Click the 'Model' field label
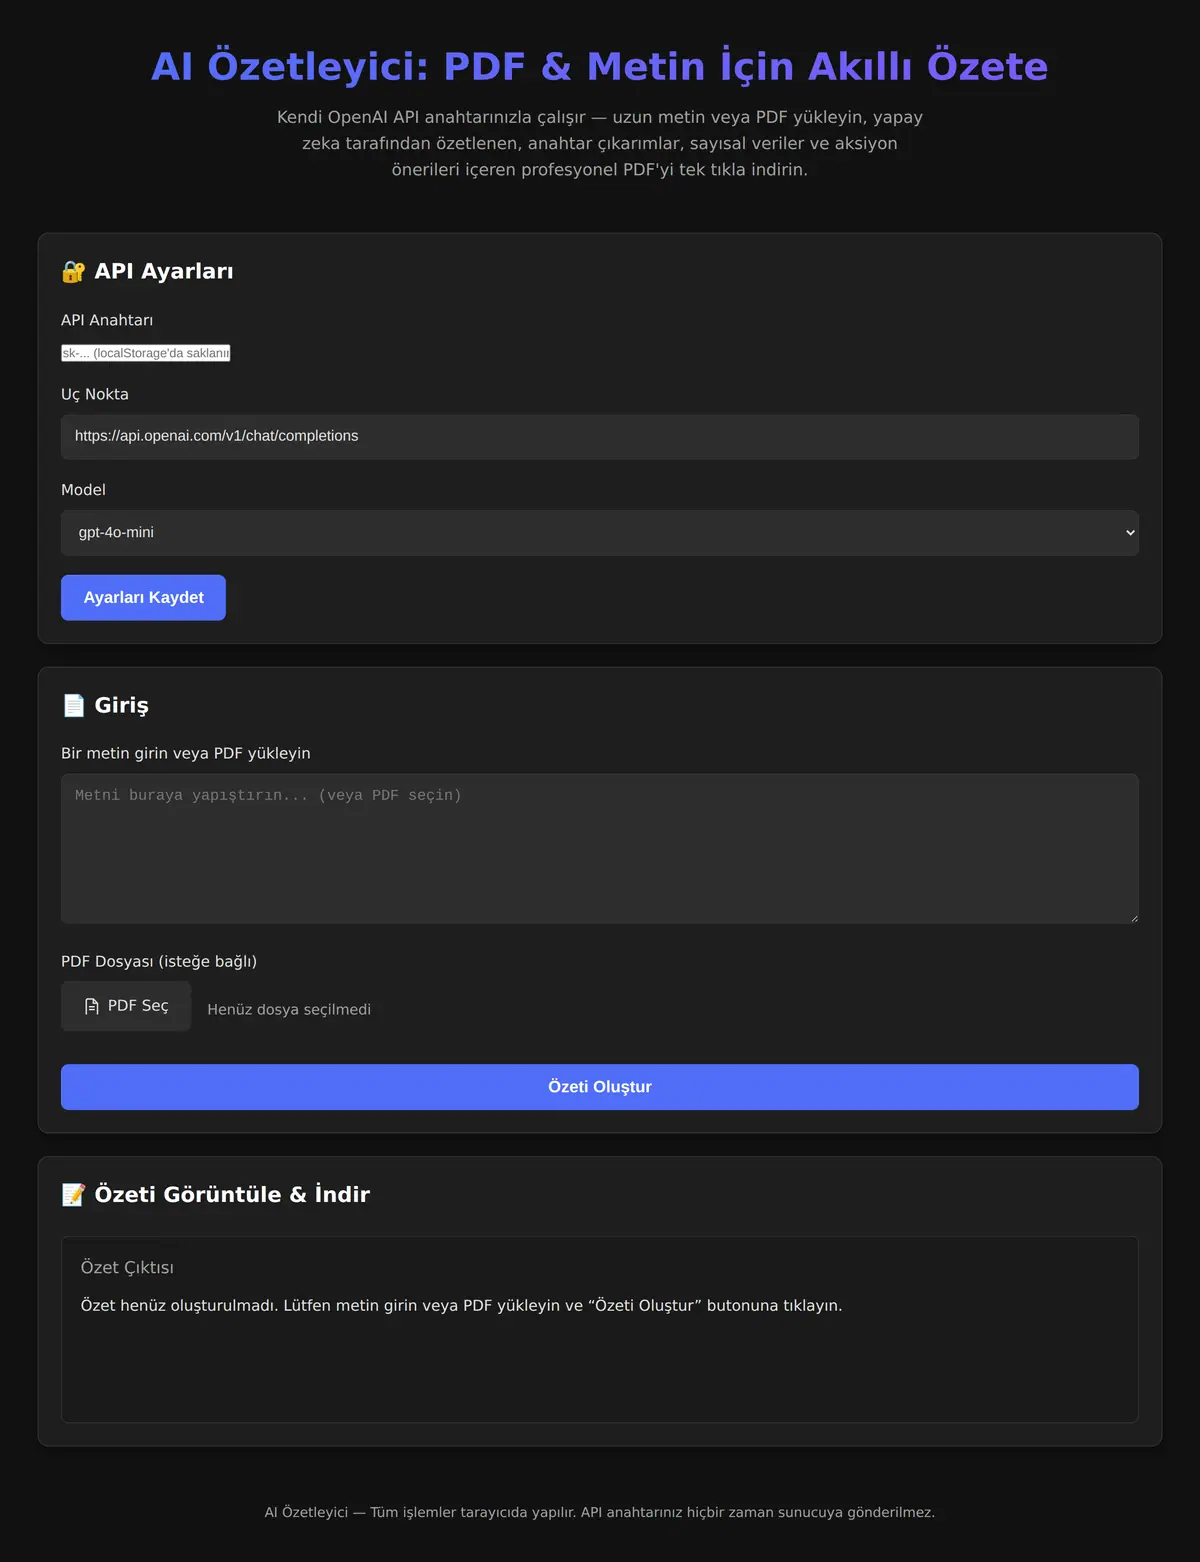 pyautogui.click(x=83, y=490)
